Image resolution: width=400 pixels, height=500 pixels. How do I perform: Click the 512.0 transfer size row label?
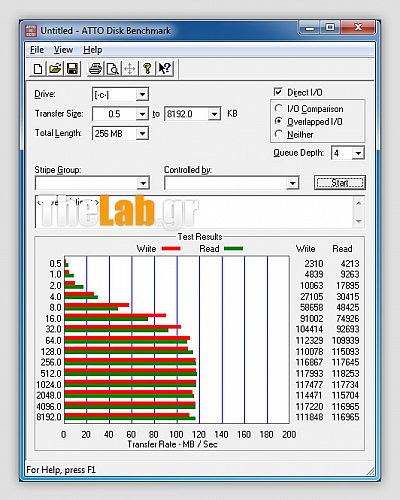click(x=51, y=374)
